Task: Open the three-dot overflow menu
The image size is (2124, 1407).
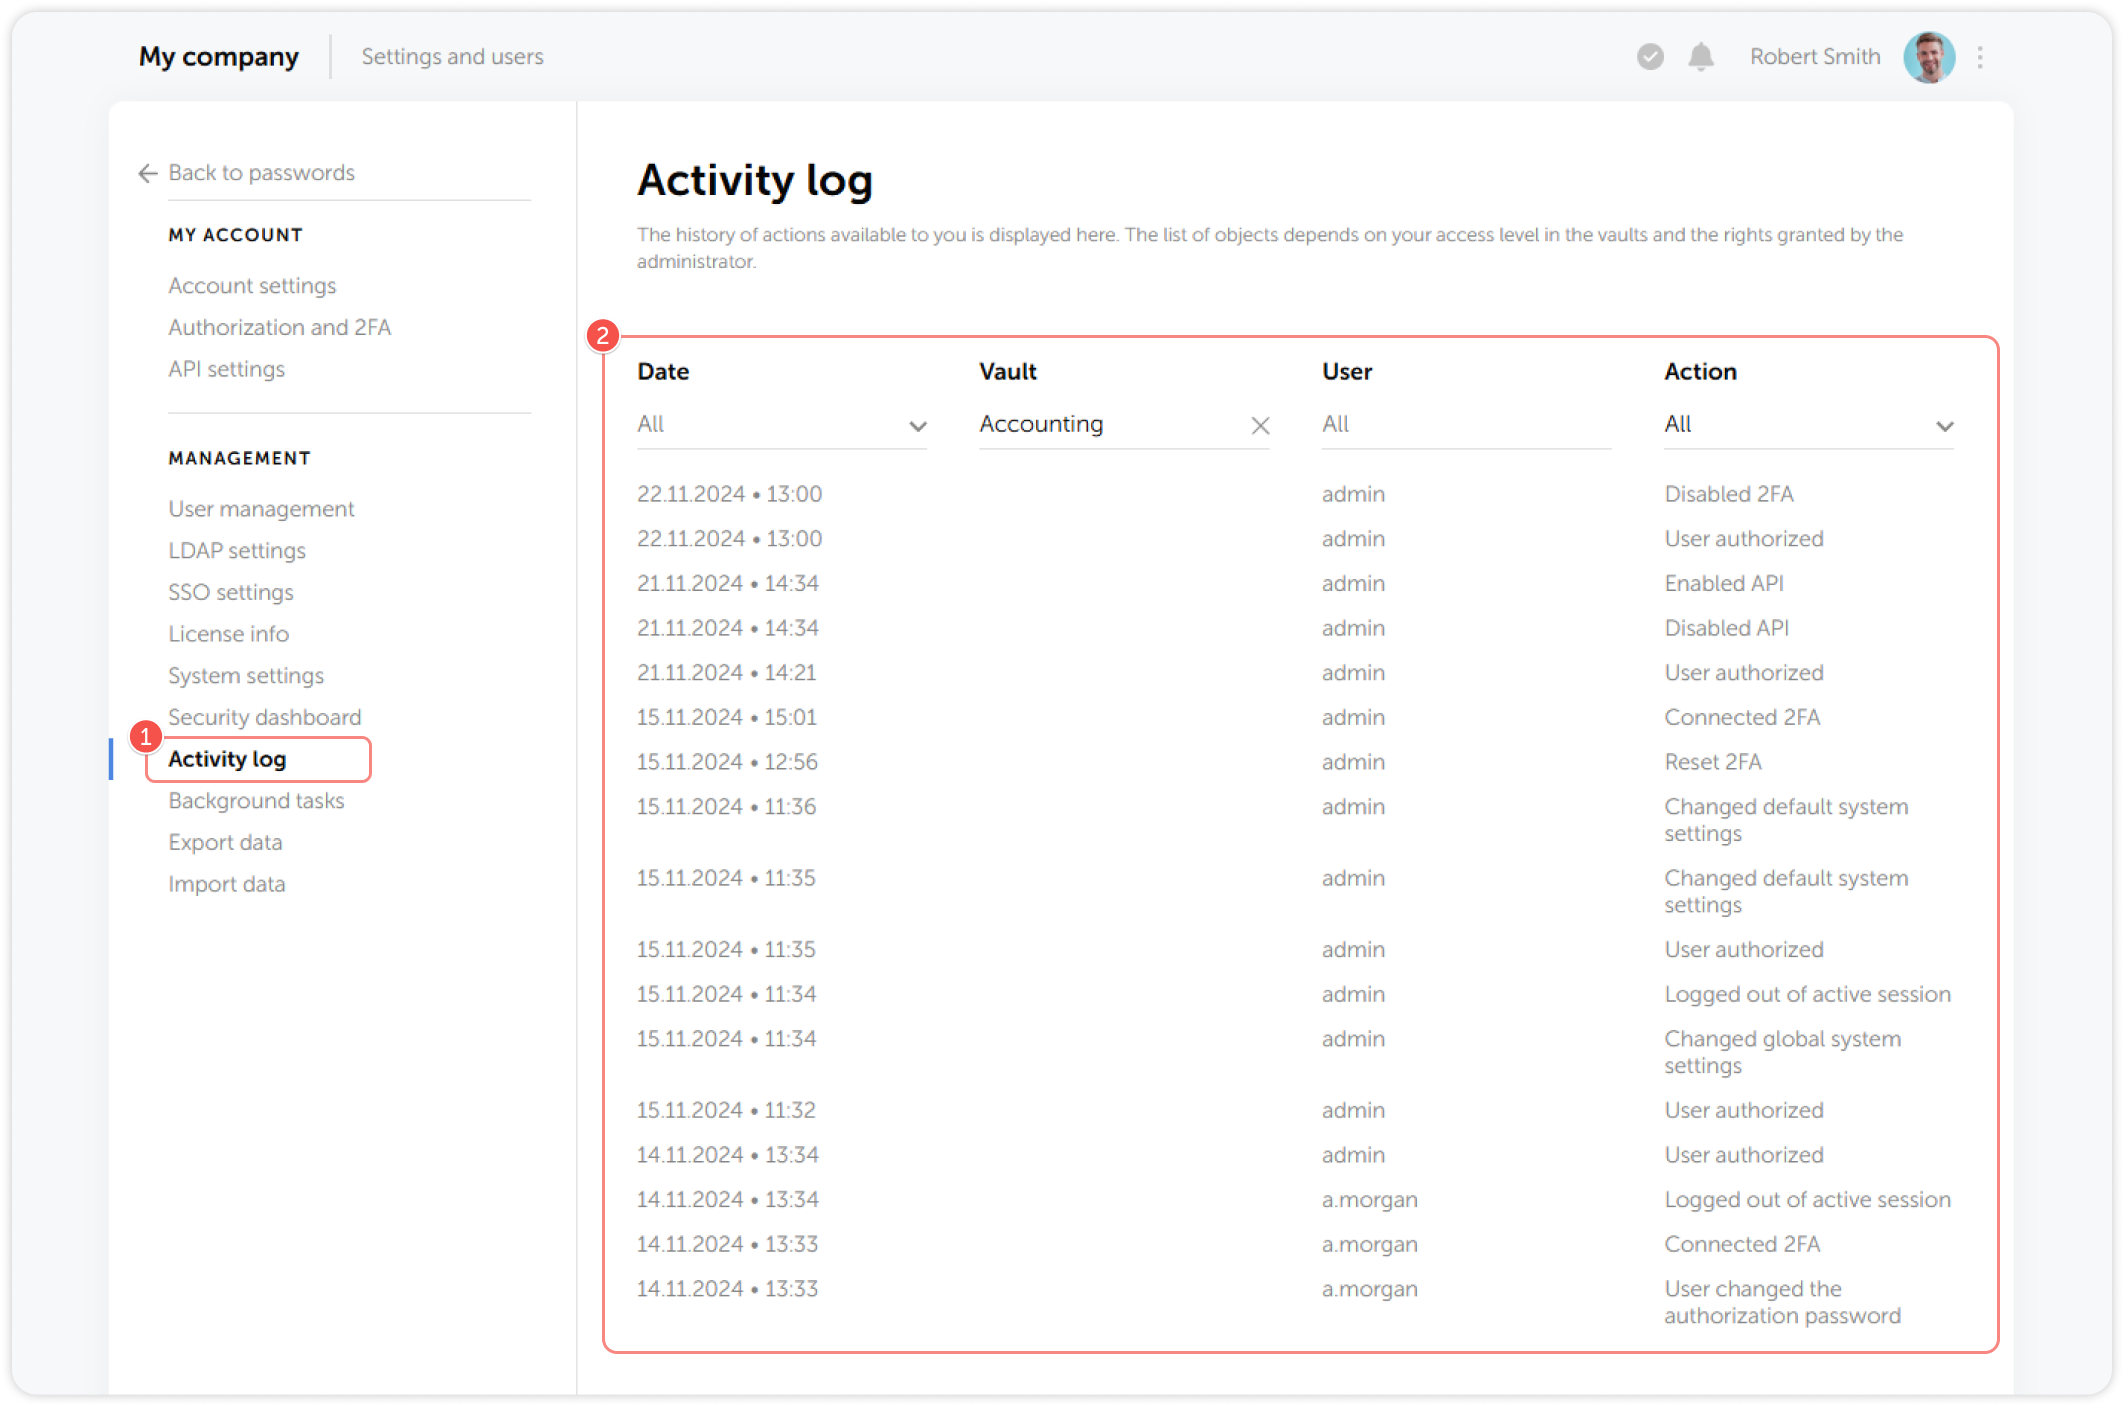Action: (1982, 57)
